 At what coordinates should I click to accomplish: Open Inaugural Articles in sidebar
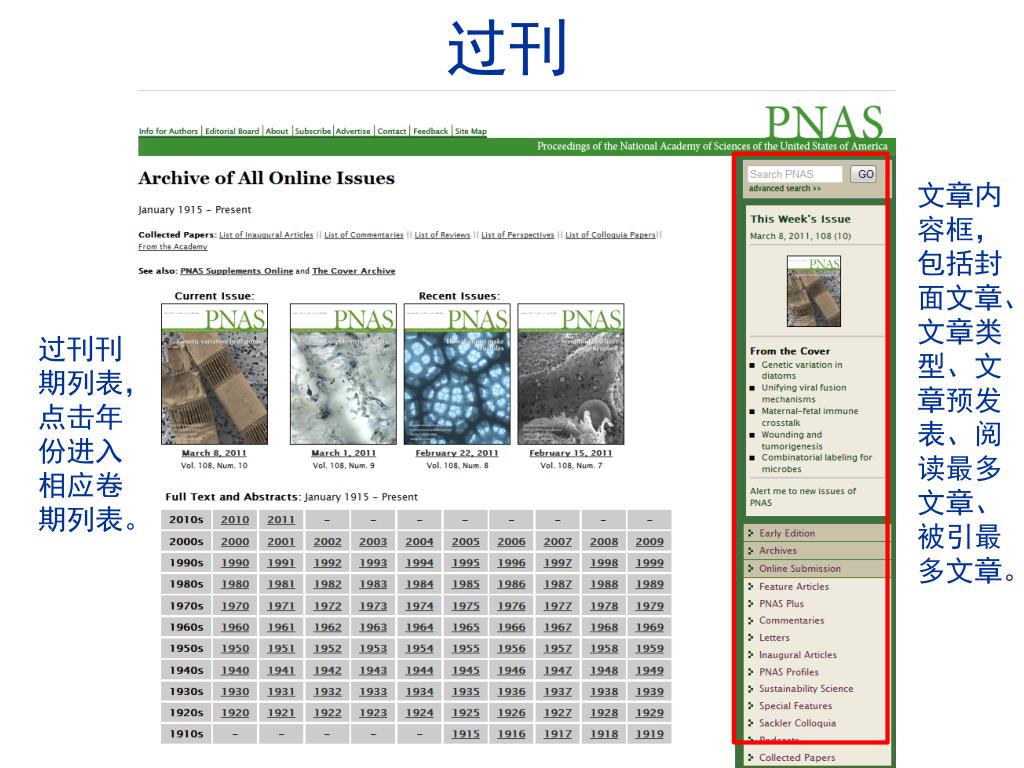tap(798, 654)
